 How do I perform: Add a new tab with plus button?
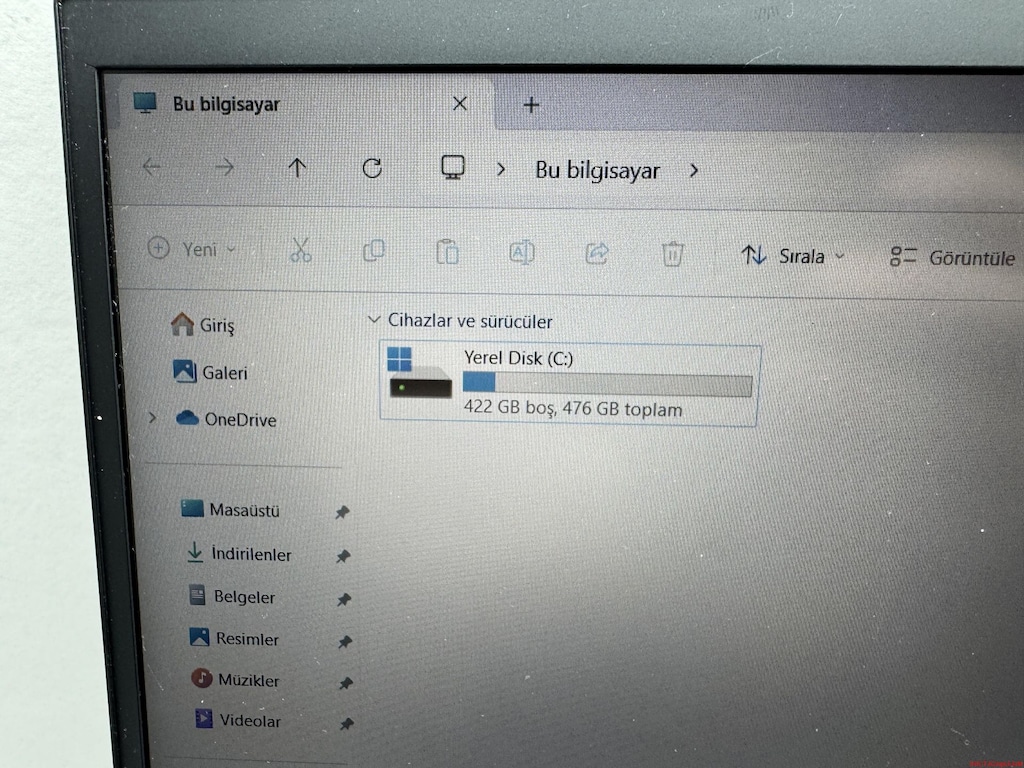point(531,104)
